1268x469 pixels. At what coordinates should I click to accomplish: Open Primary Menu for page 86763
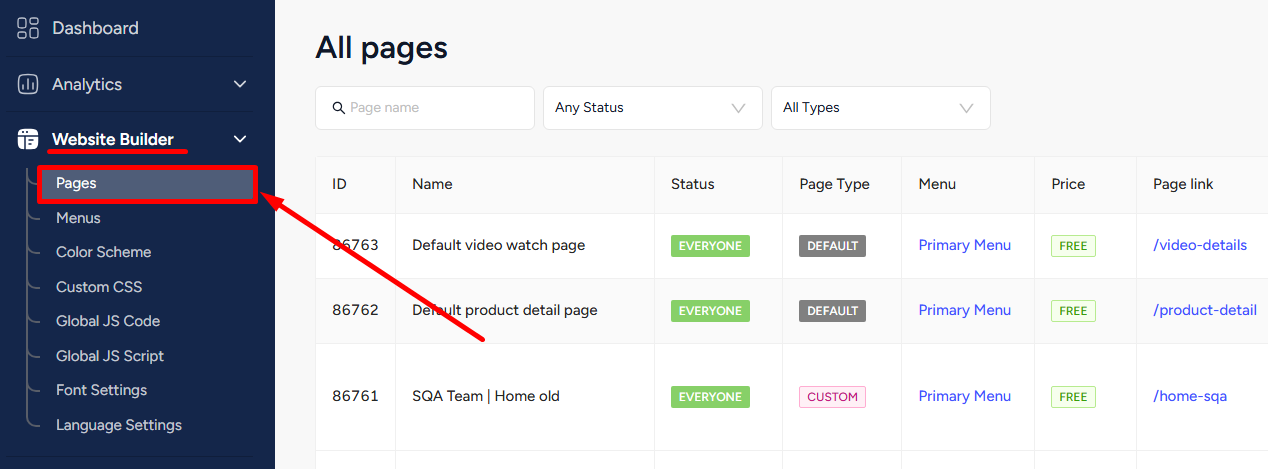[965, 245]
